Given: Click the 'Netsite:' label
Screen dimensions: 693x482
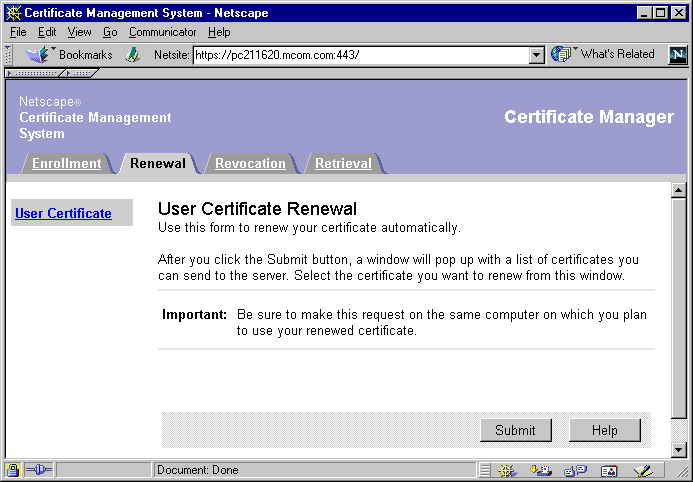Looking at the screenshot, I should [x=171, y=55].
